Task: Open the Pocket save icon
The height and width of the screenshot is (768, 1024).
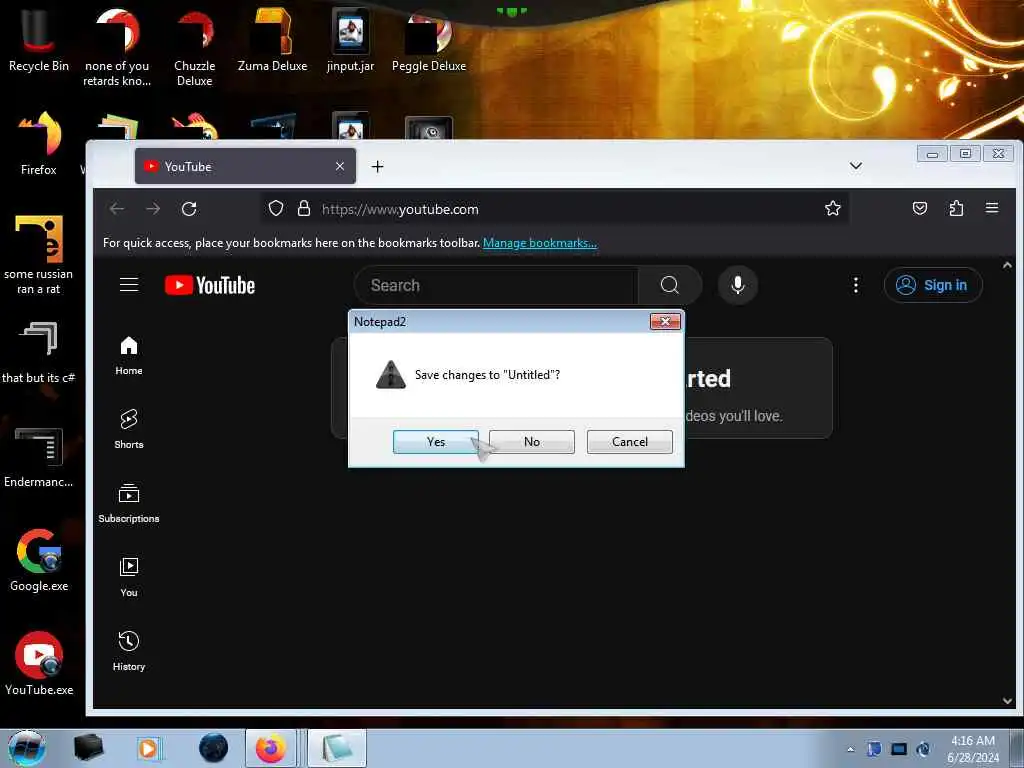Action: [920, 208]
